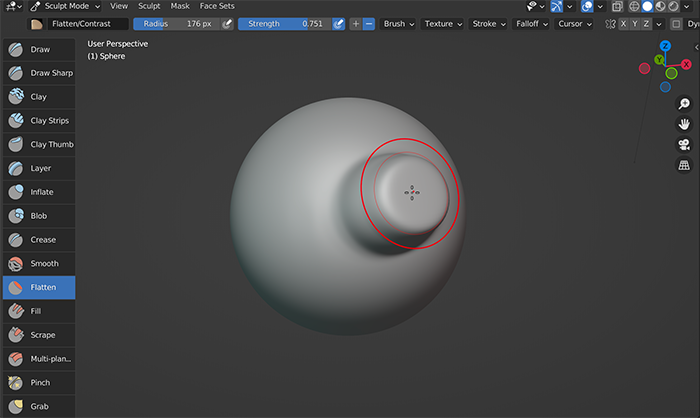The width and height of the screenshot is (700, 418).
Task: Click the blue Z axis gizmo handle
Action: pos(665,46)
